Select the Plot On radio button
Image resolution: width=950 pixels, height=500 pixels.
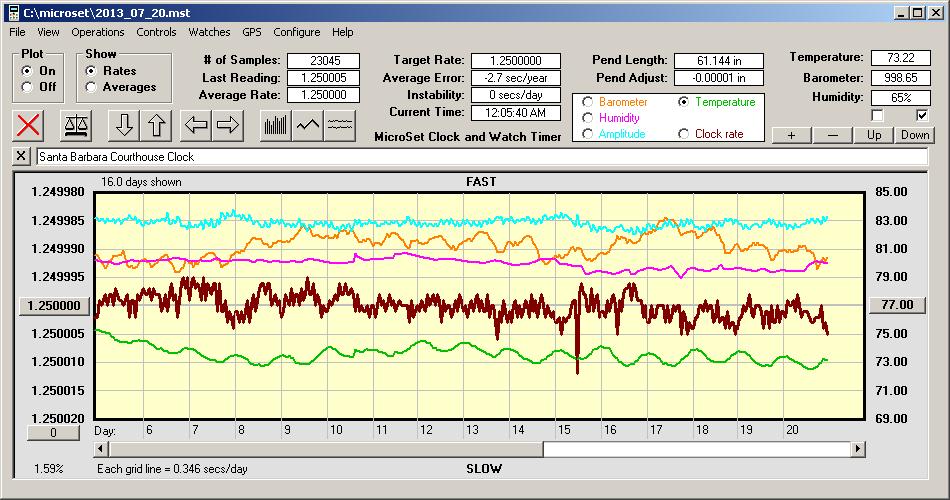(27, 71)
